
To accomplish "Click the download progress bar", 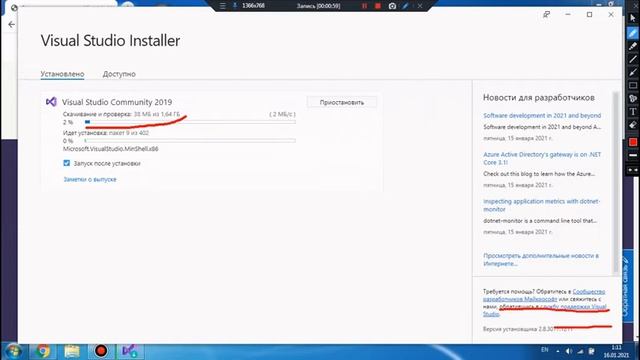I will pyautogui.click(x=190, y=122).
